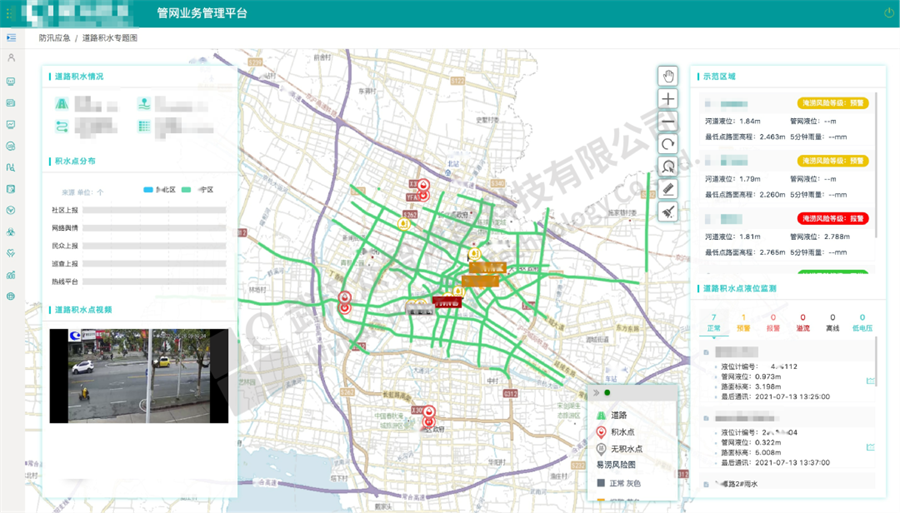Toggle the sidebar menu collapse icon
This screenshot has height=513, width=900.
pos(11,38)
